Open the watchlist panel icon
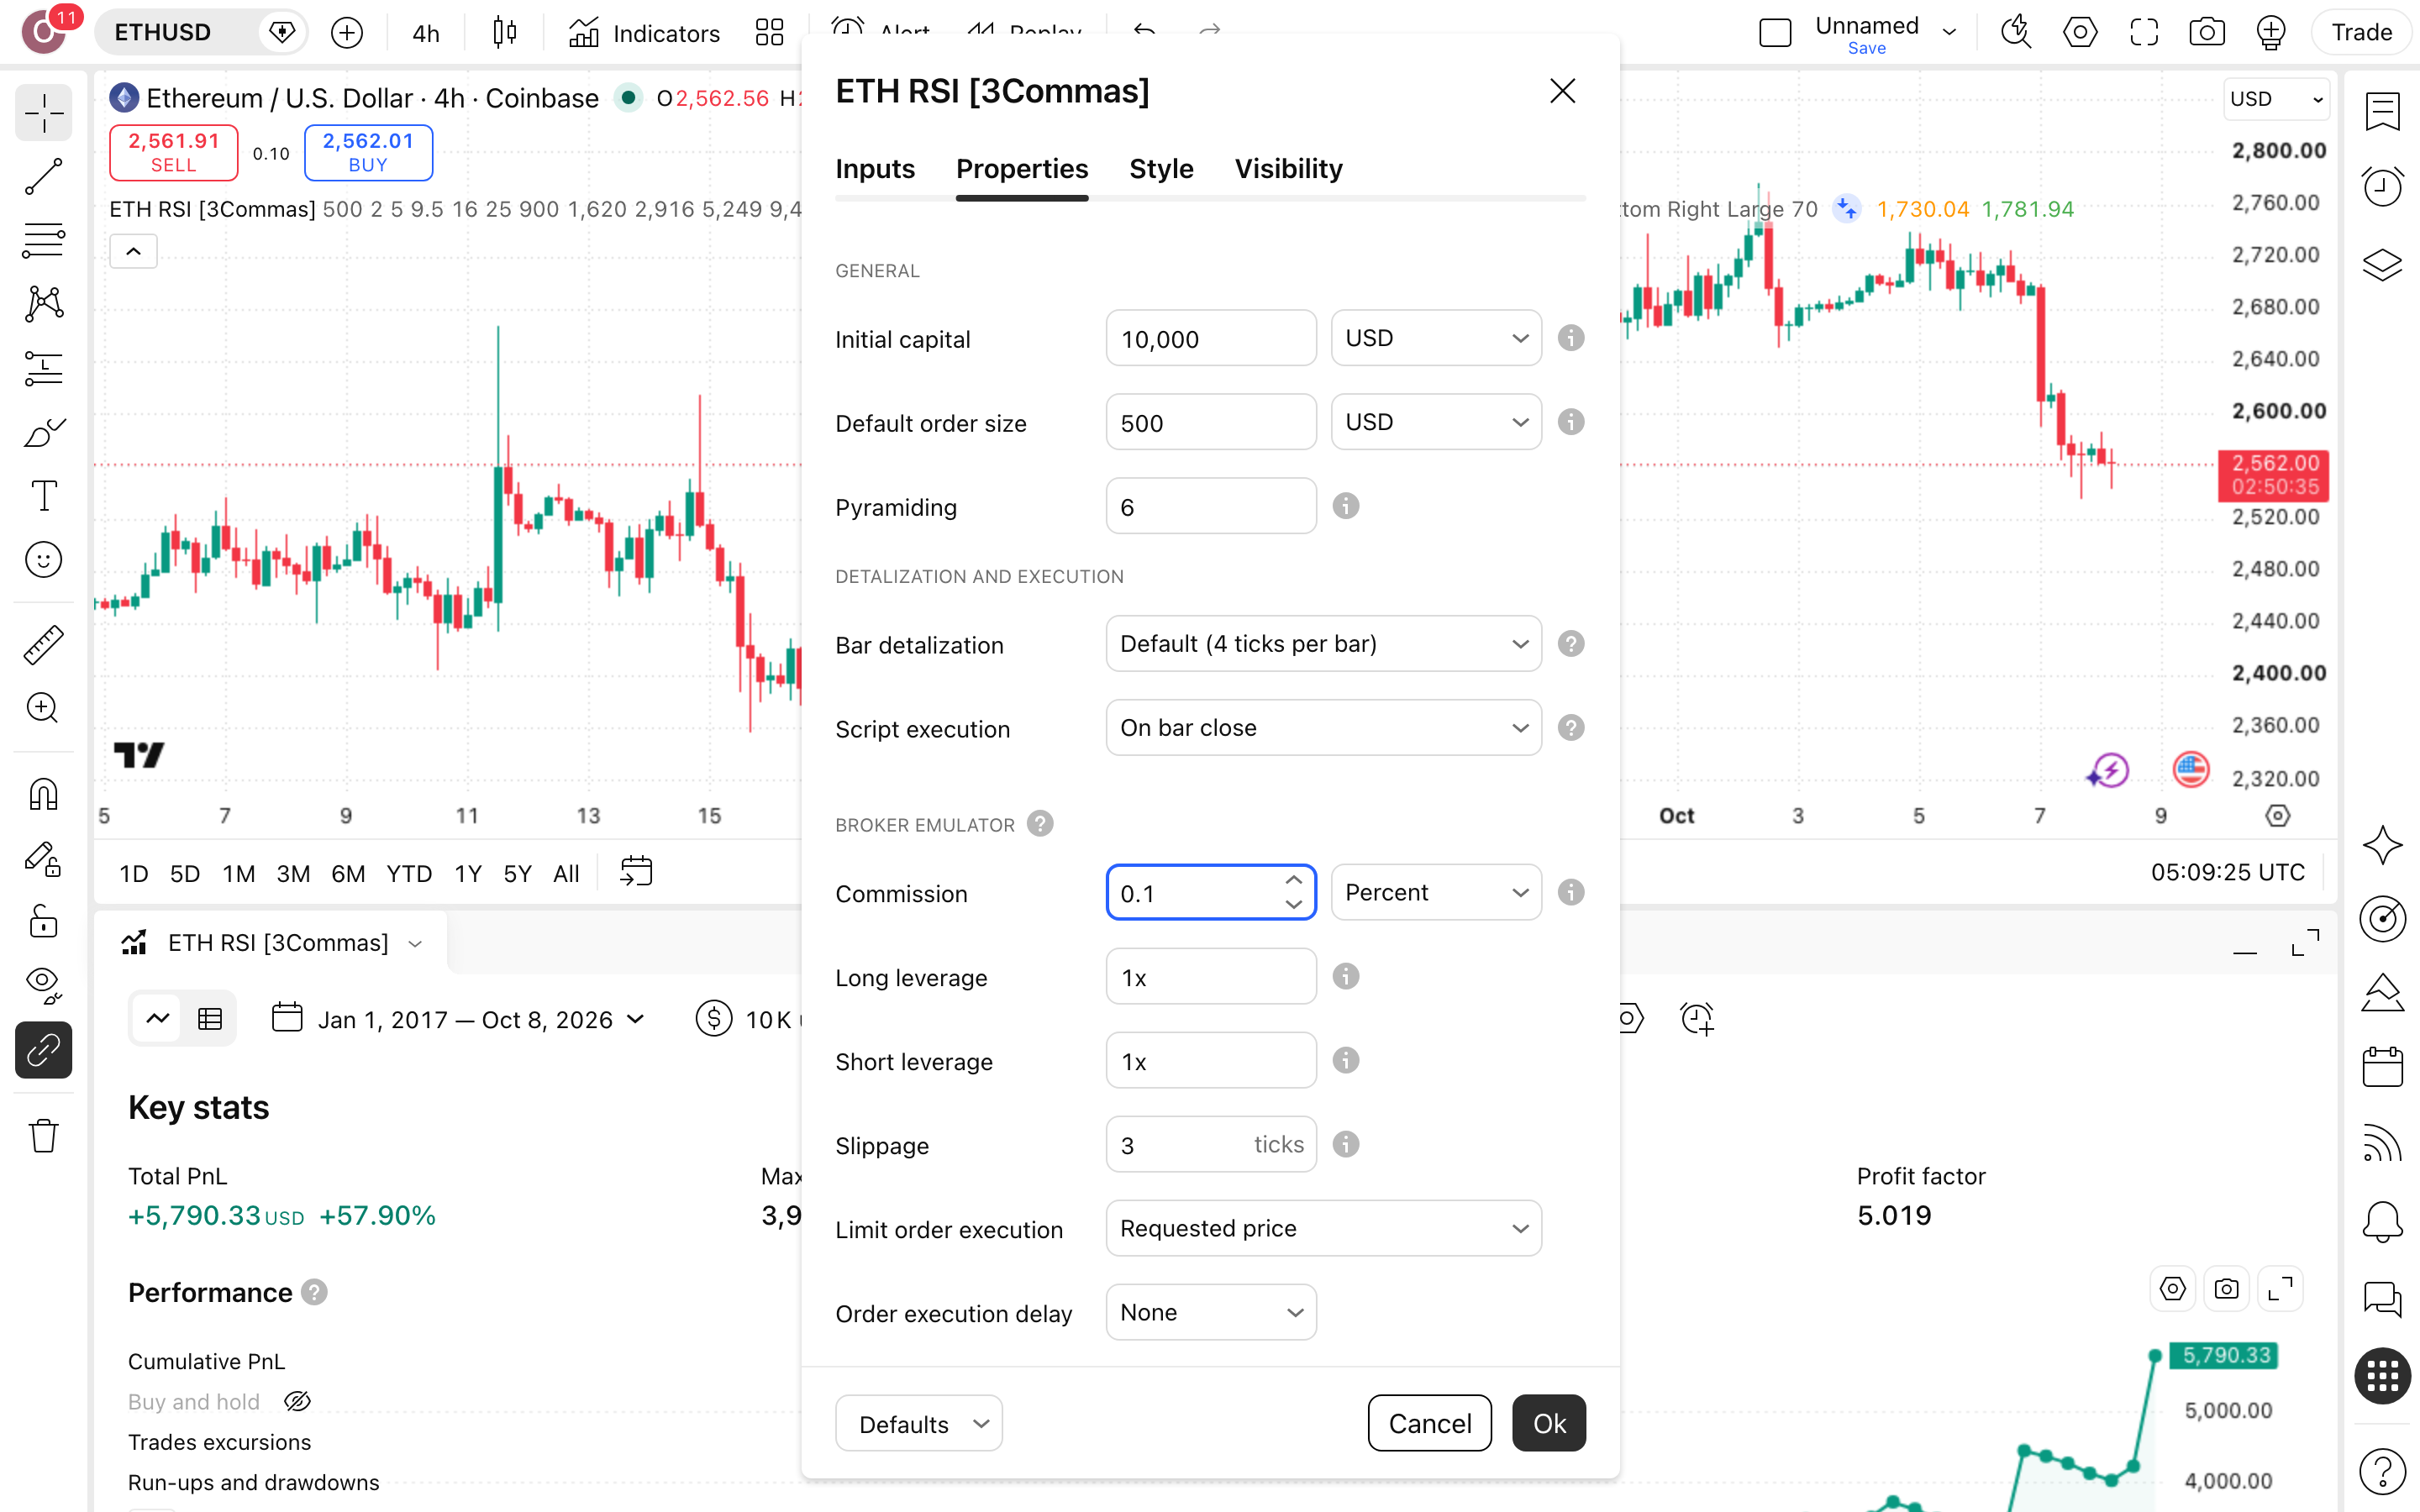Screen dimensions: 2420x1512 (x=2382, y=112)
